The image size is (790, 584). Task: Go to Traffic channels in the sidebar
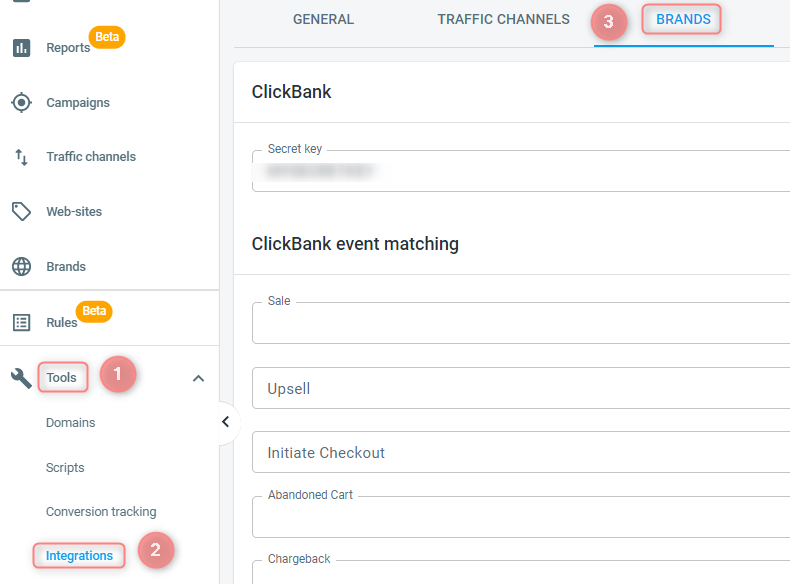(x=91, y=157)
